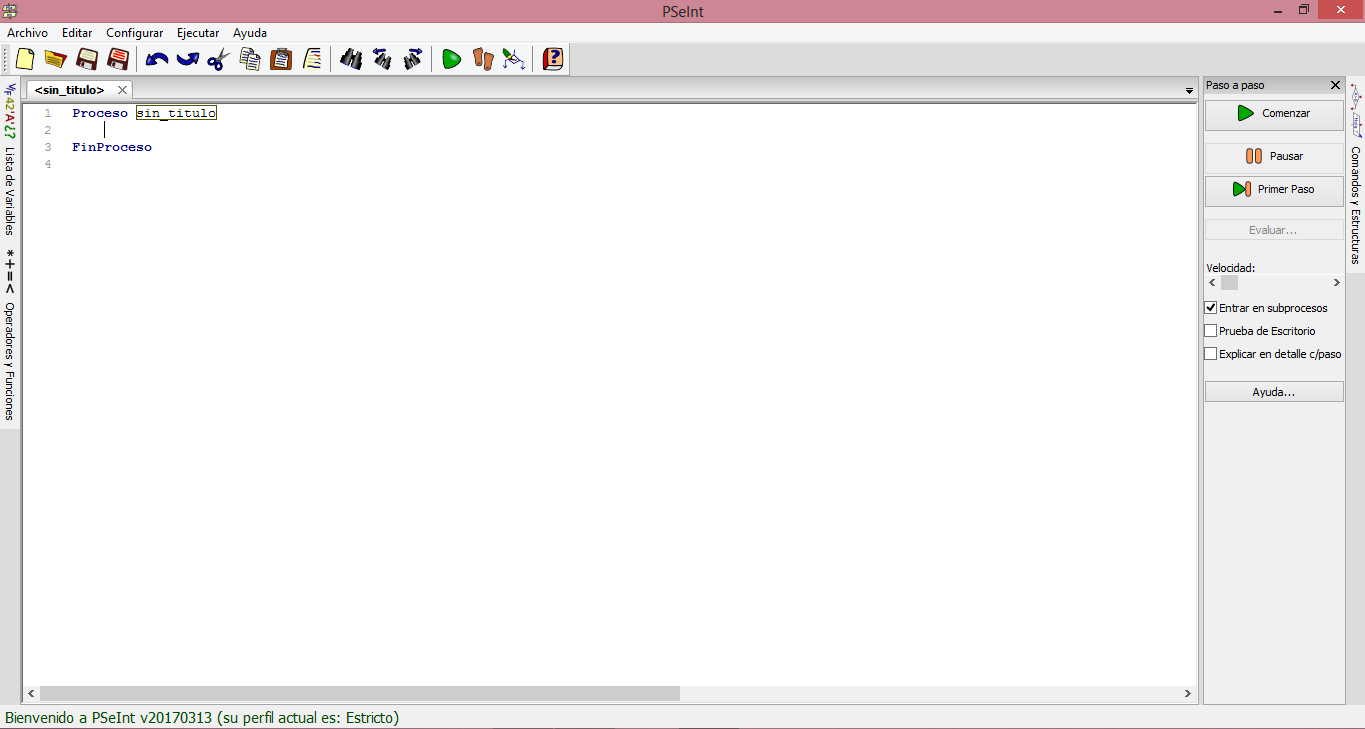Save with the dark floppy disk icon
Viewport: 1365px width, 729px height.
point(87,59)
